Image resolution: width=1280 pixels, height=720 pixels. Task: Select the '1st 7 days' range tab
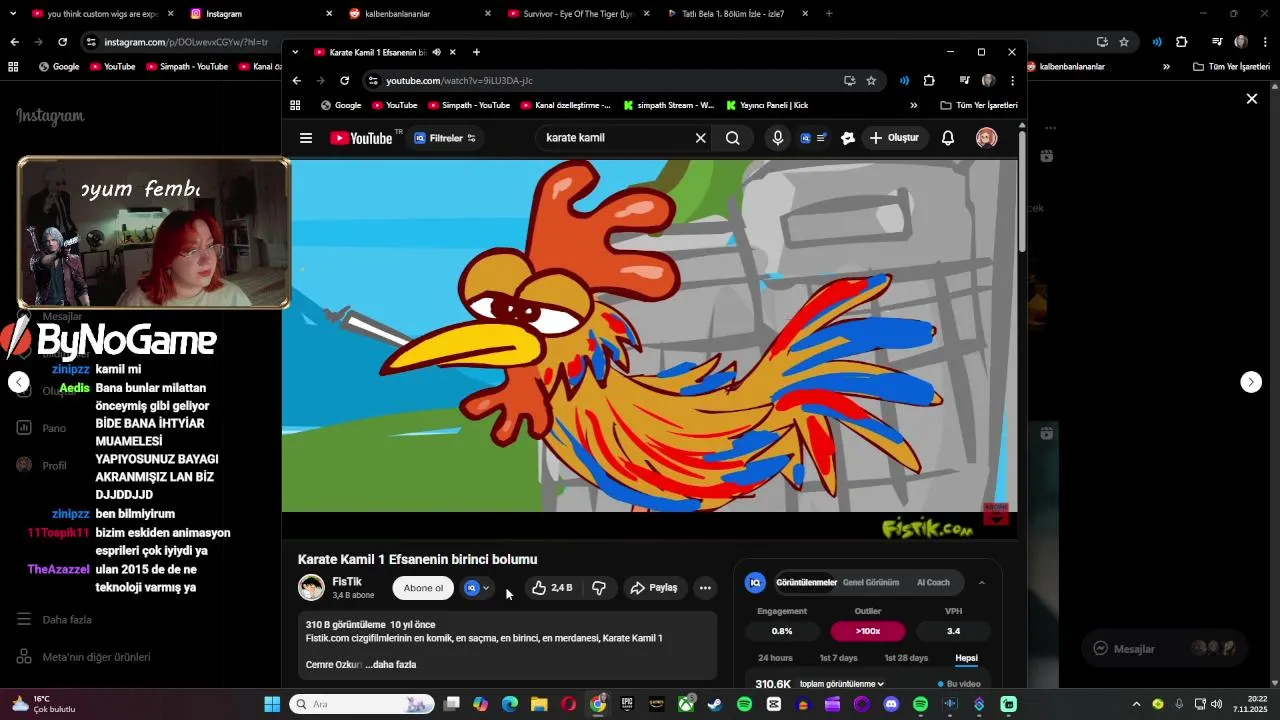(839, 658)
